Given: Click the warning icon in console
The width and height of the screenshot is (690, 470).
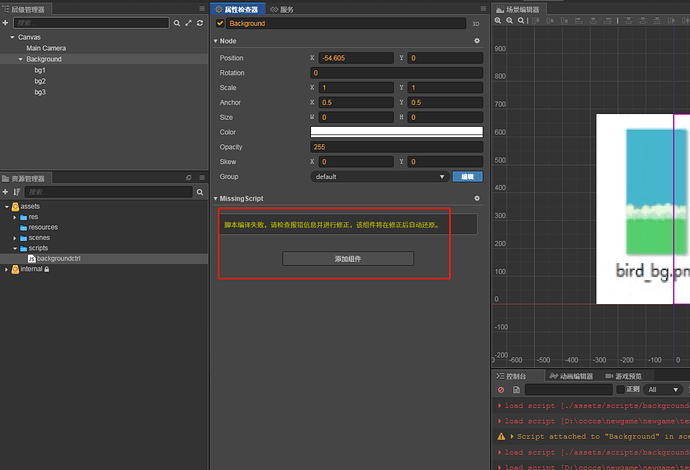Looking at the screenshot, I should coord(501,436).
